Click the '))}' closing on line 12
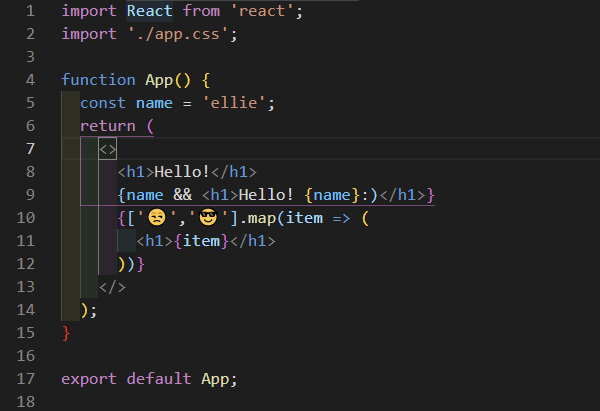Screen dimensions: 600x411 131,264
